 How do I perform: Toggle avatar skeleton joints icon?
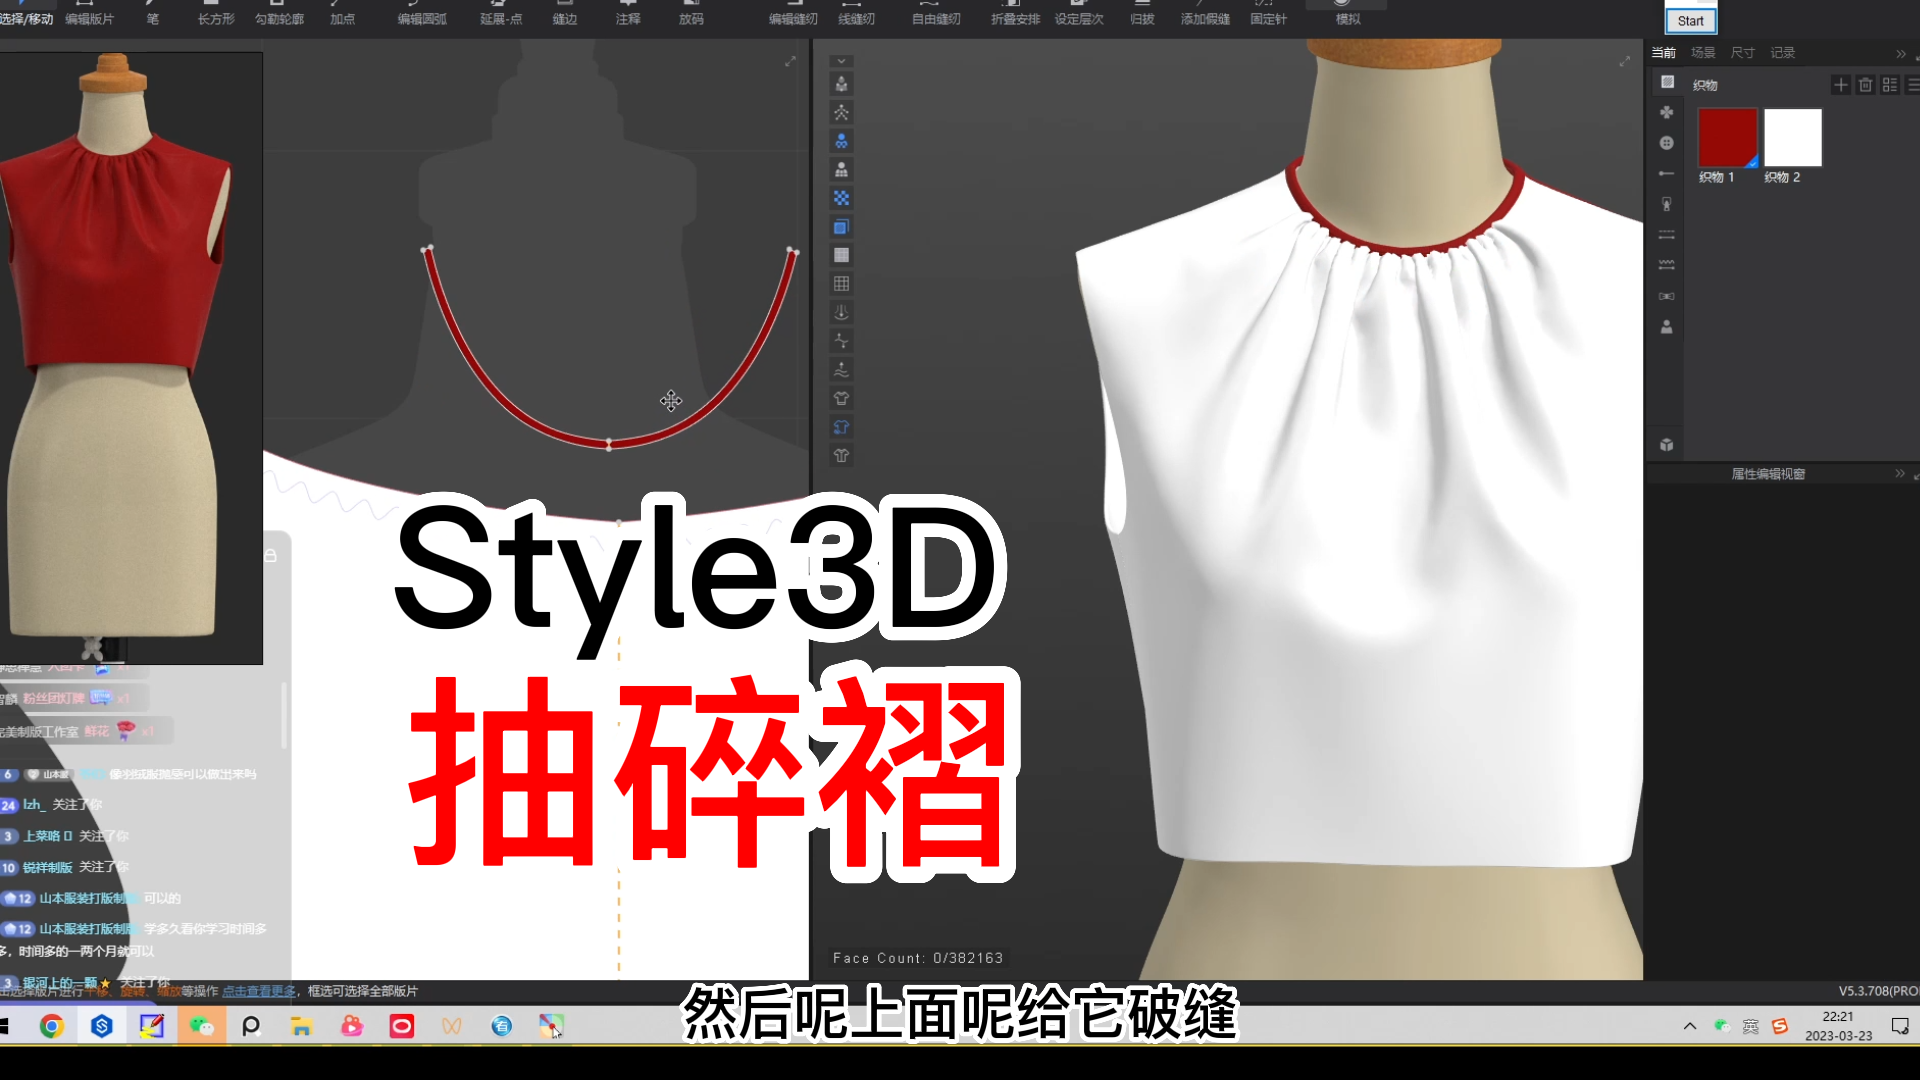[841, 112]
